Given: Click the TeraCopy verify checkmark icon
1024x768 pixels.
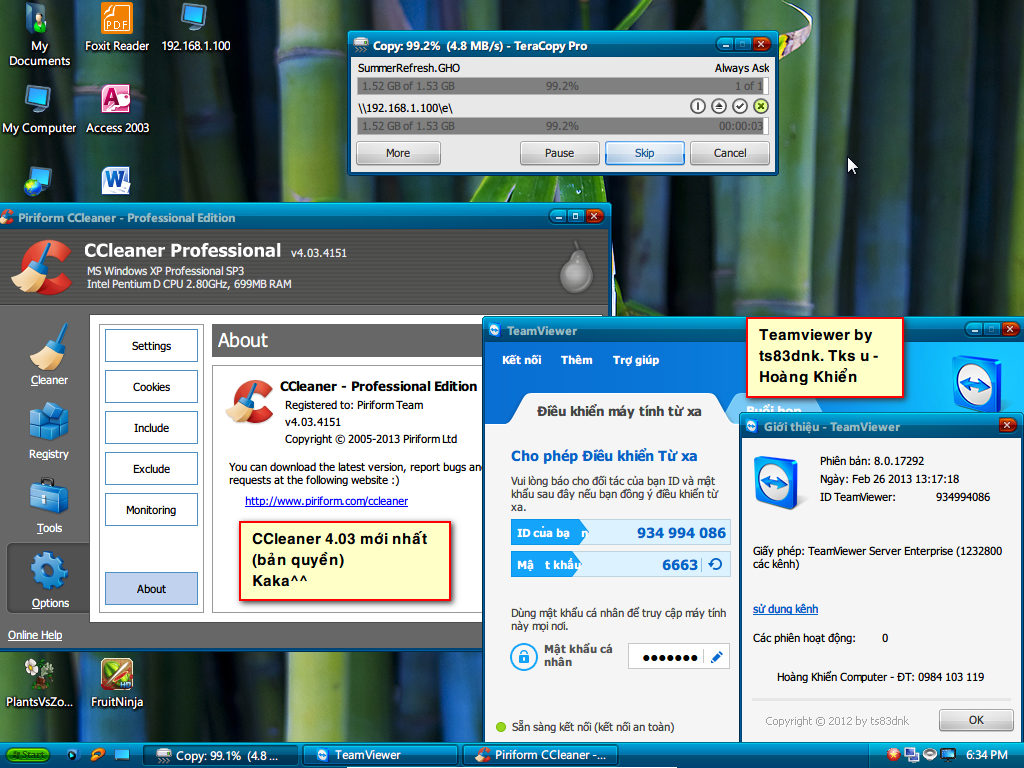Looking at the screenshot, I should [x=739, y=106].
